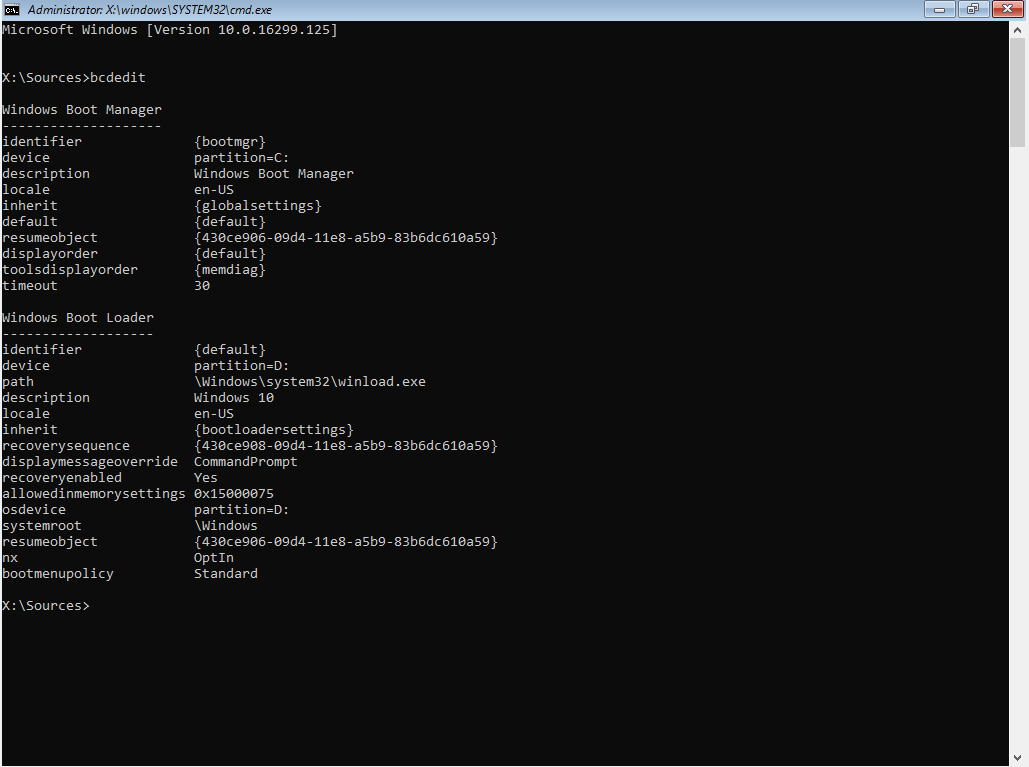This screenshot has width=1029, height=767.
Task: Minimize the Administrator cmd.exe window
Action: click(940, 9)
